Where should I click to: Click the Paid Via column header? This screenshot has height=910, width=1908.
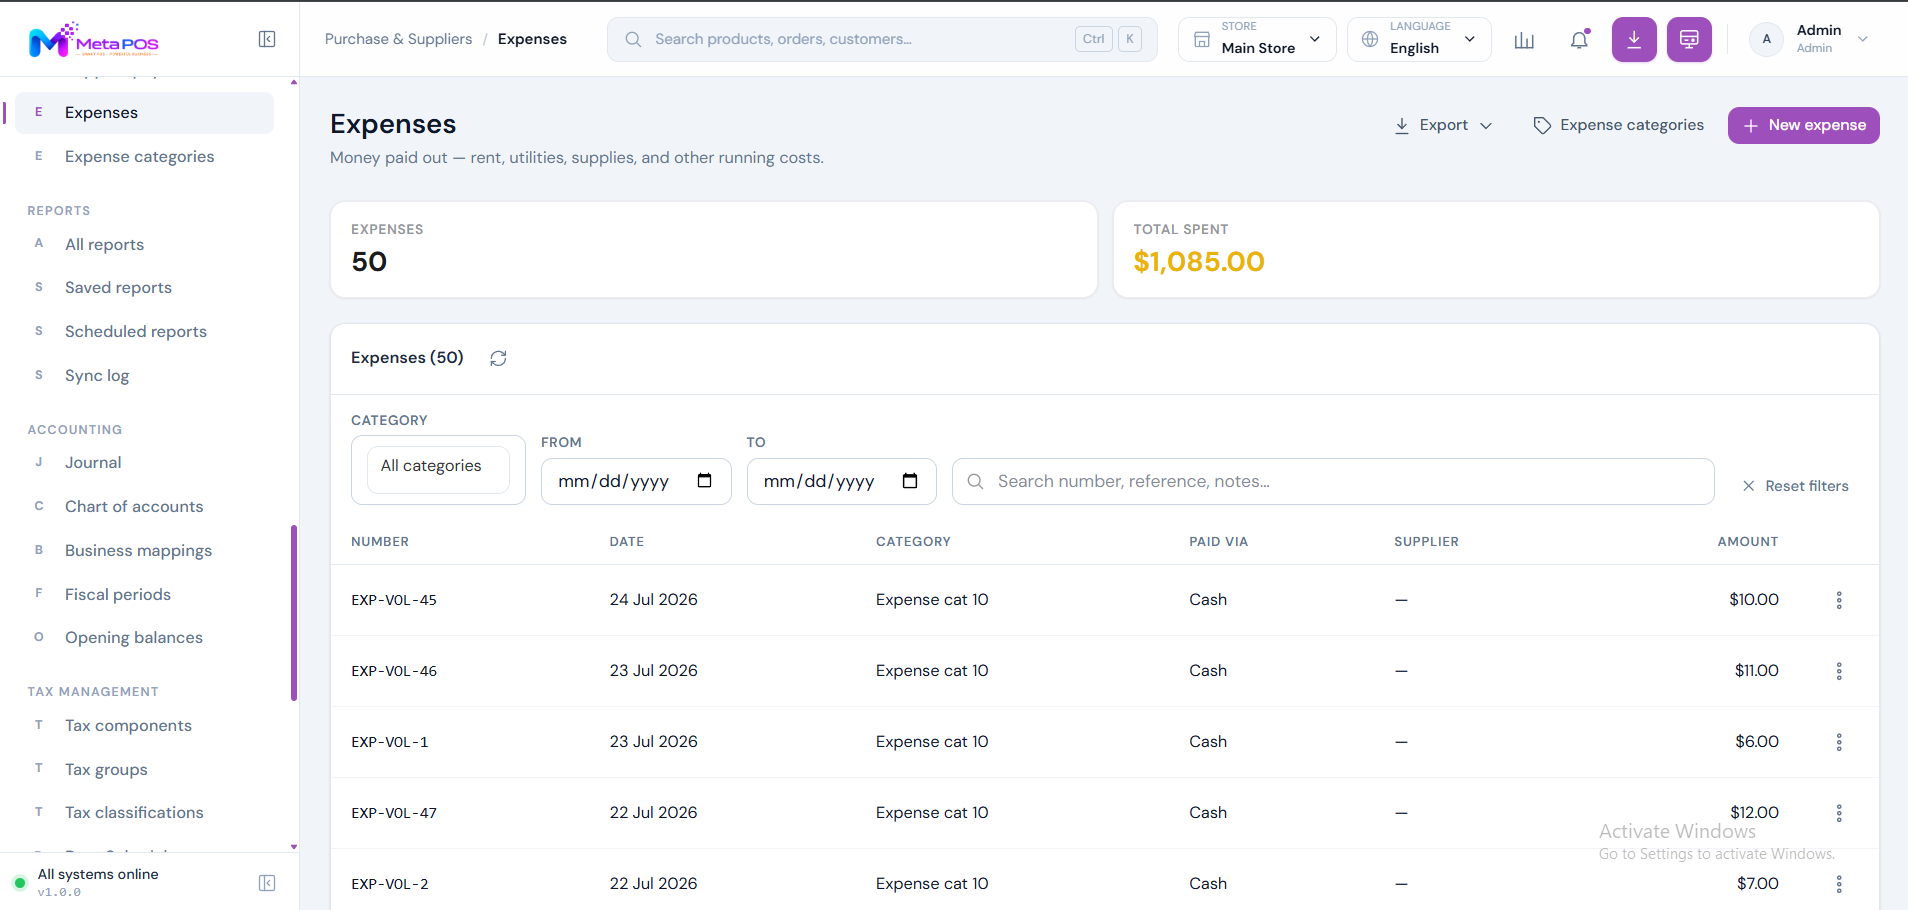click(1218, 542)
